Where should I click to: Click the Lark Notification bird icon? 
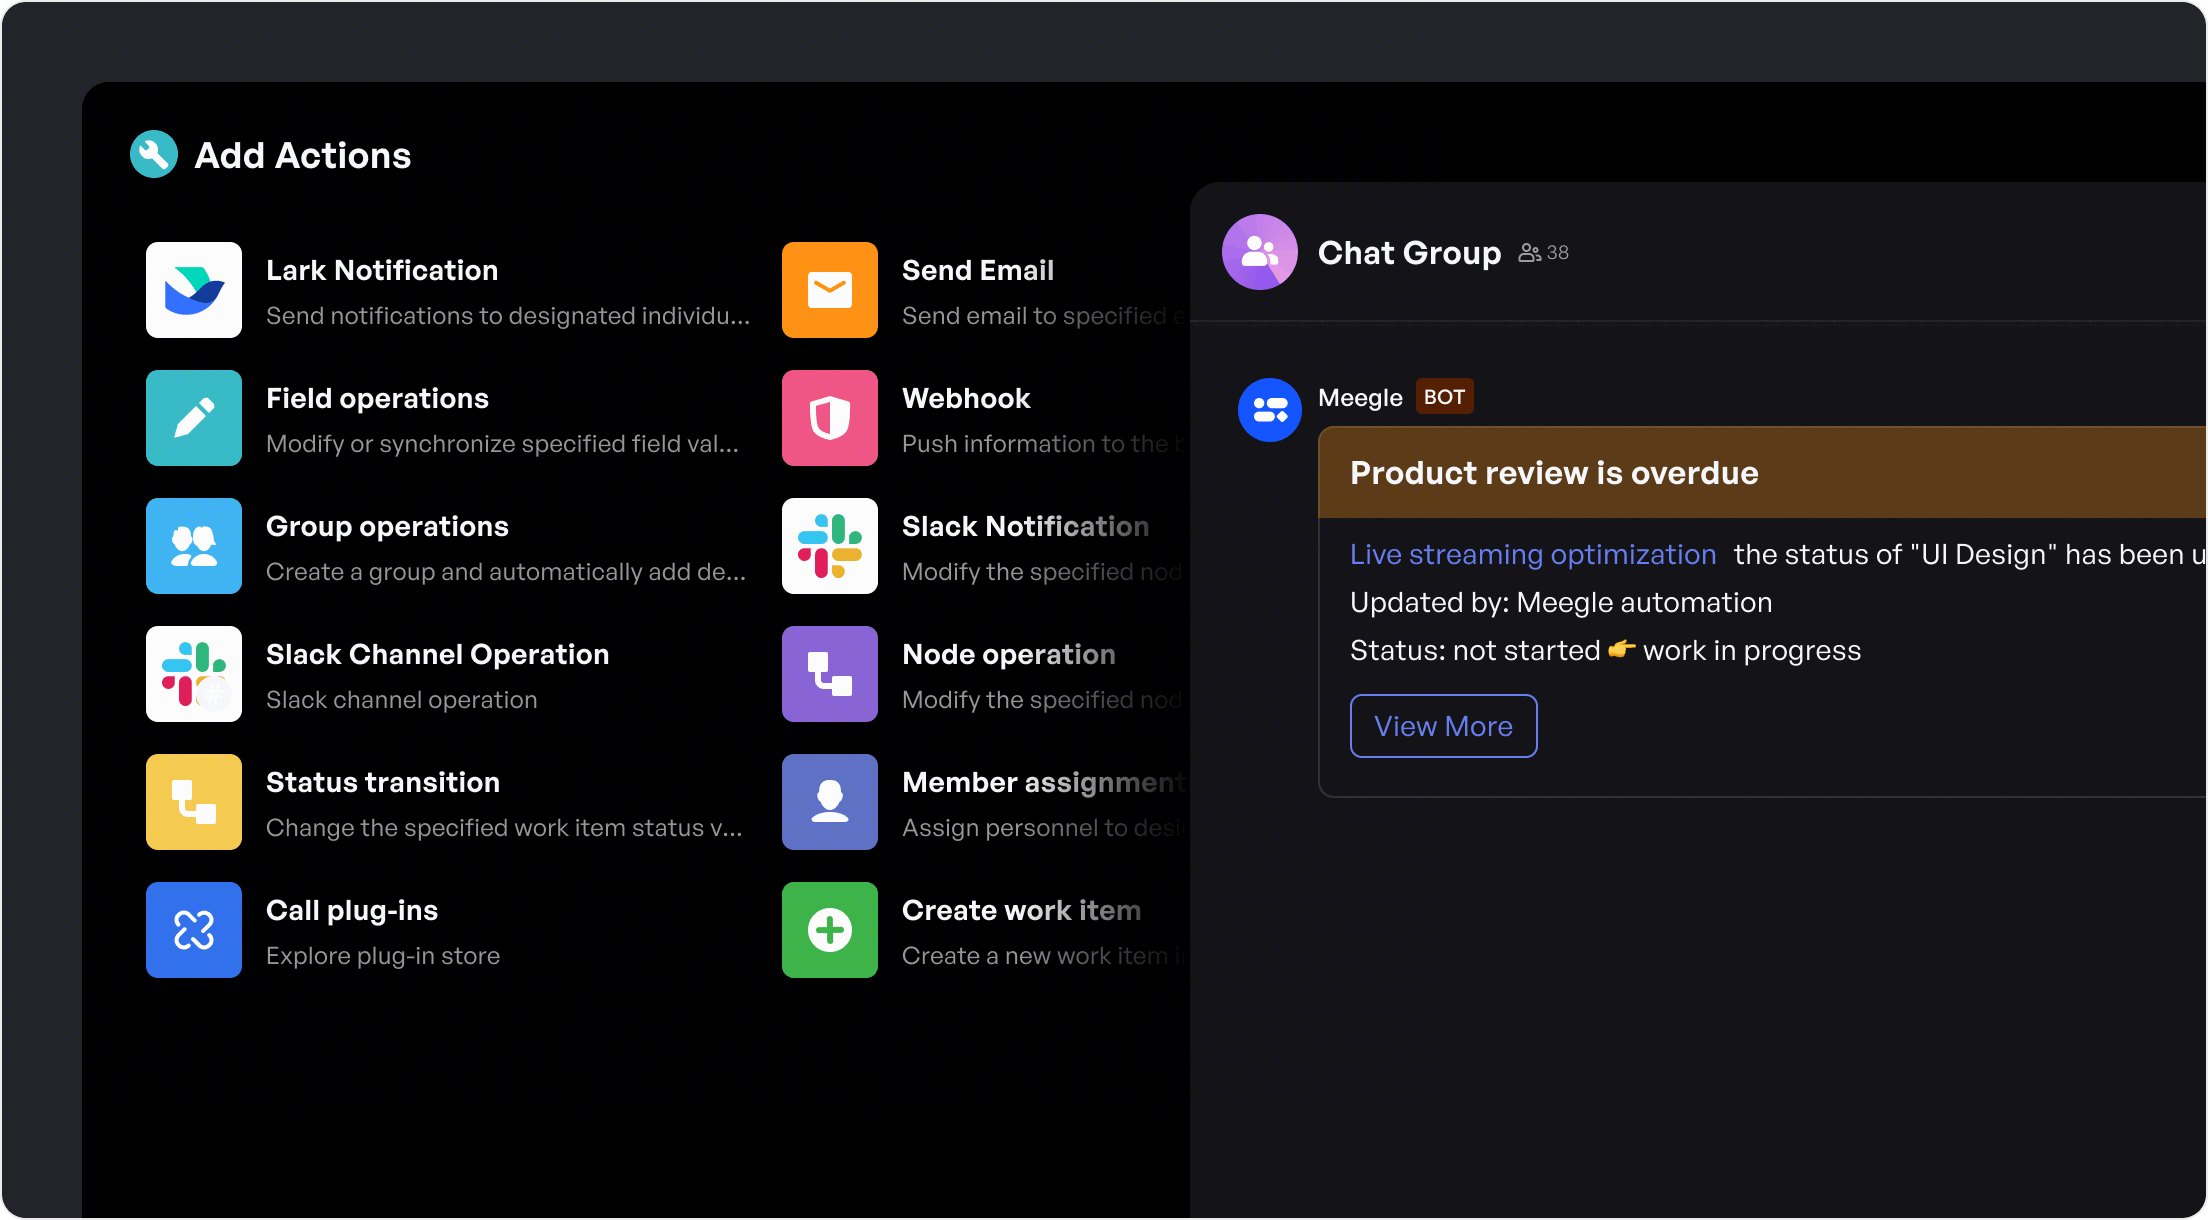pyautogui.click(x=194, y=290)
